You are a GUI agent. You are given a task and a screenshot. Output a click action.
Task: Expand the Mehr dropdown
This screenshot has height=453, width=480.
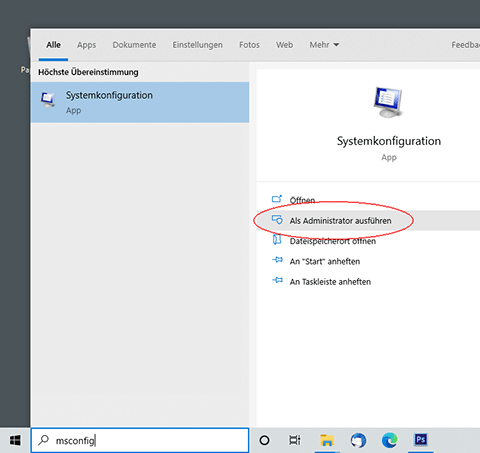324,45
